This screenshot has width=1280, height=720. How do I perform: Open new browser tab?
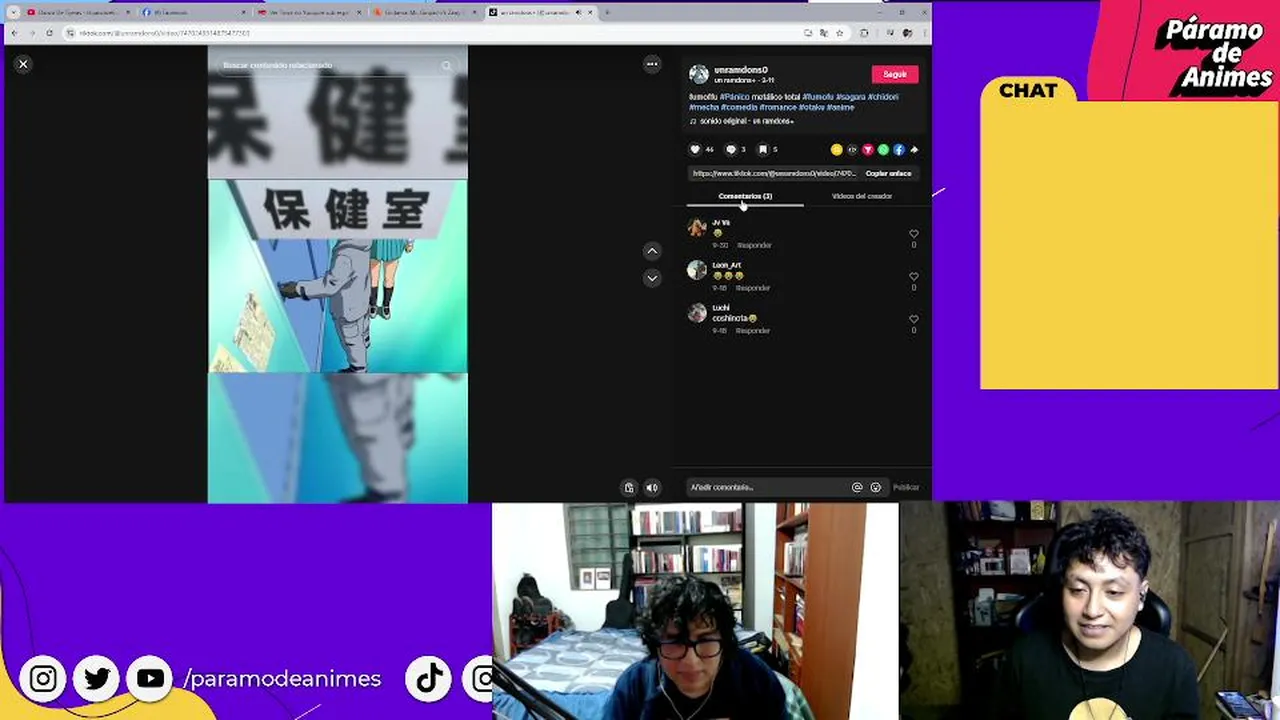(x=607, y=12)
